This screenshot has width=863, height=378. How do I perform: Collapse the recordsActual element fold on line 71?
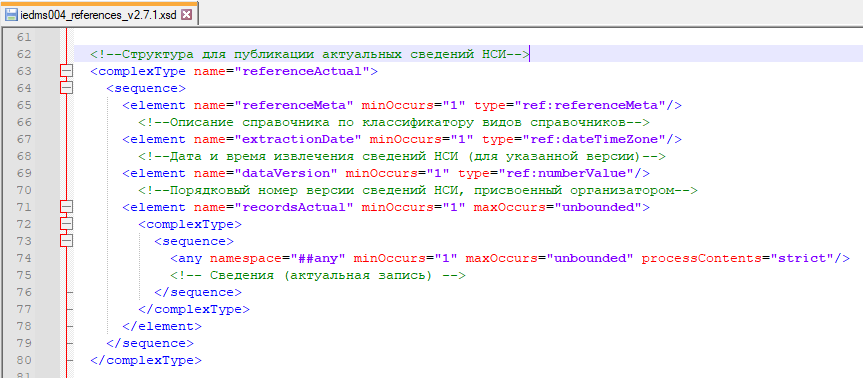click(67, 207)
